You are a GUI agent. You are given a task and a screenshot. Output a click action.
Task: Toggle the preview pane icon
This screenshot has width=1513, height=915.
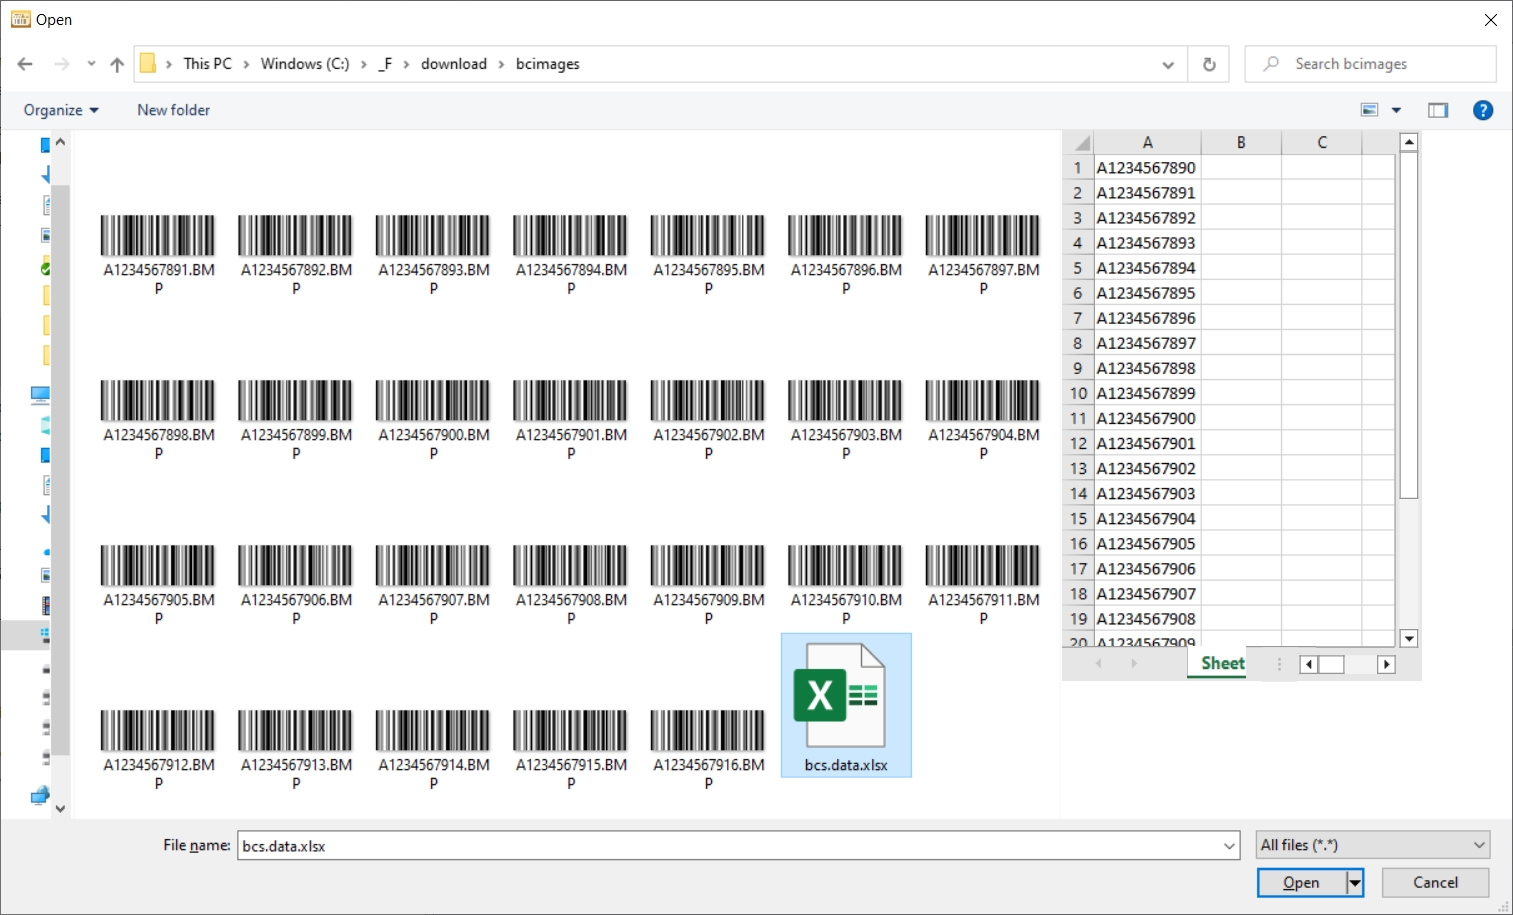(1438, 110)
